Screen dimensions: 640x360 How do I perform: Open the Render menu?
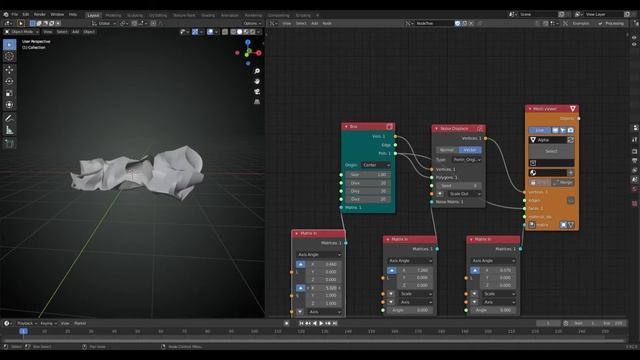coord(40,14)
